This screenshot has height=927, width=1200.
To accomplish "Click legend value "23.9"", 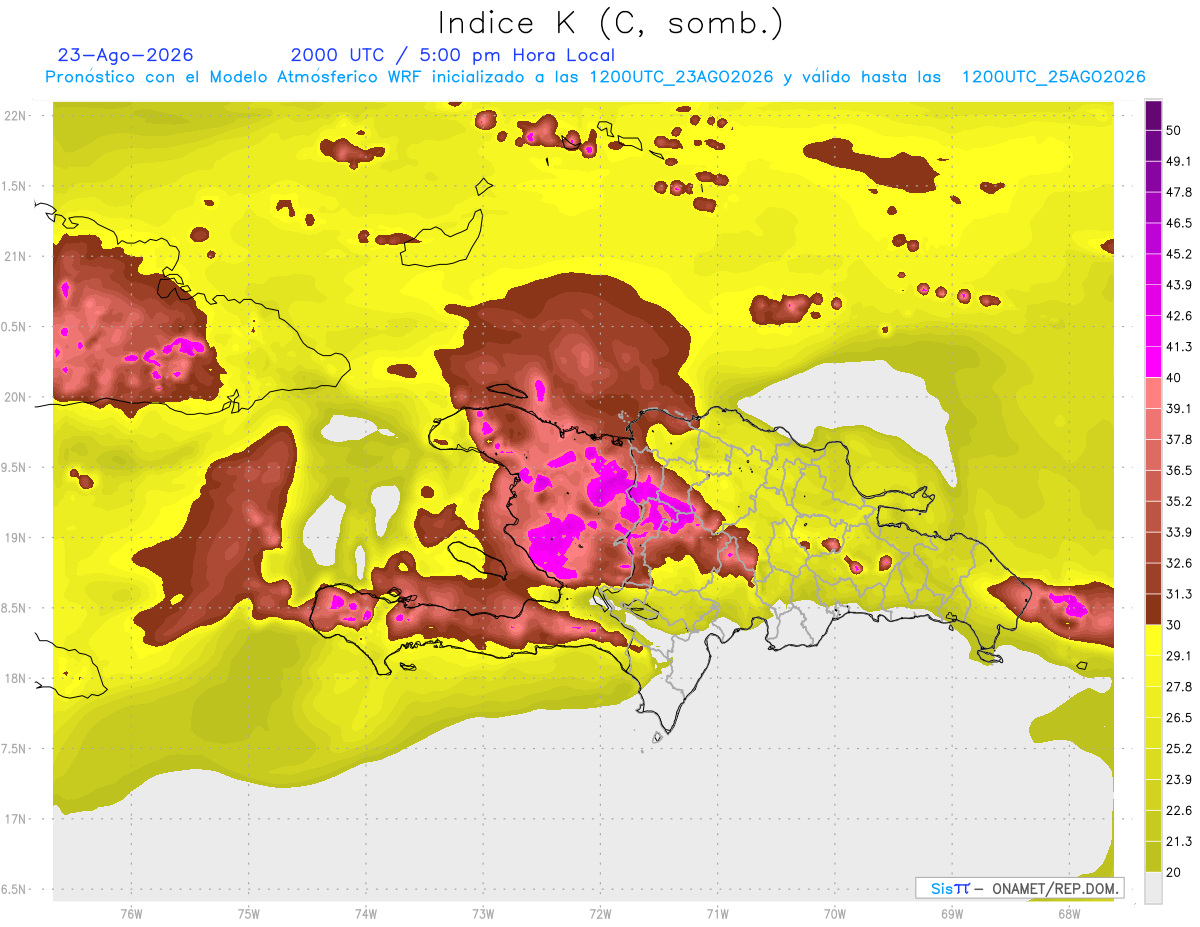I will (1178, 779).
